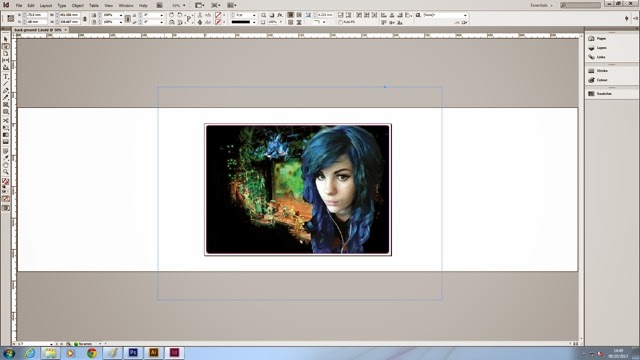Open Windows Explorer folder from taskbar
Screen dimensions: 640x360
point(51,353)
